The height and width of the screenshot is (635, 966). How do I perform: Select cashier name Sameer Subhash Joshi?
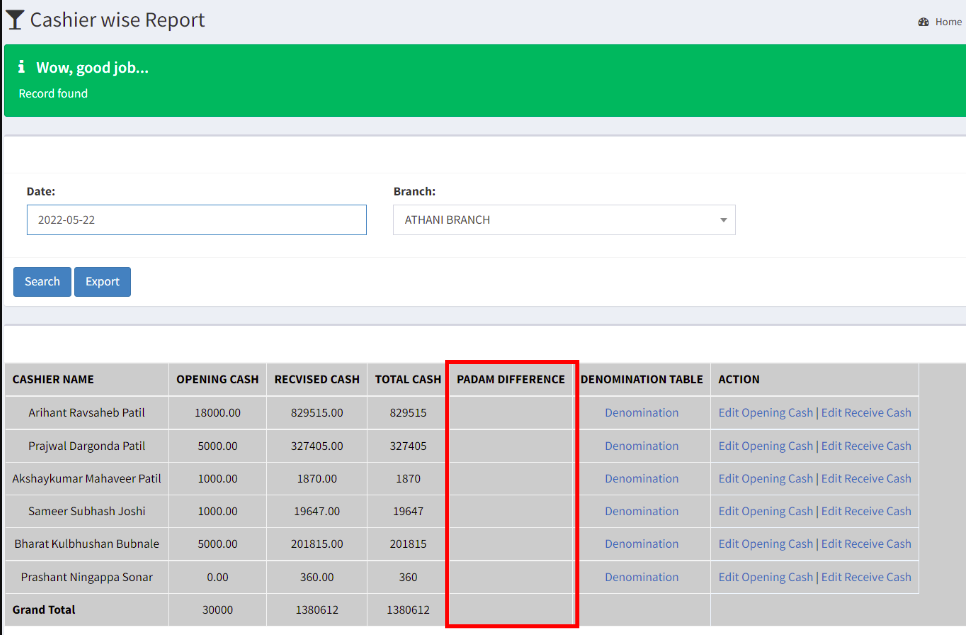pyautogui.click(x=87, y=511)
